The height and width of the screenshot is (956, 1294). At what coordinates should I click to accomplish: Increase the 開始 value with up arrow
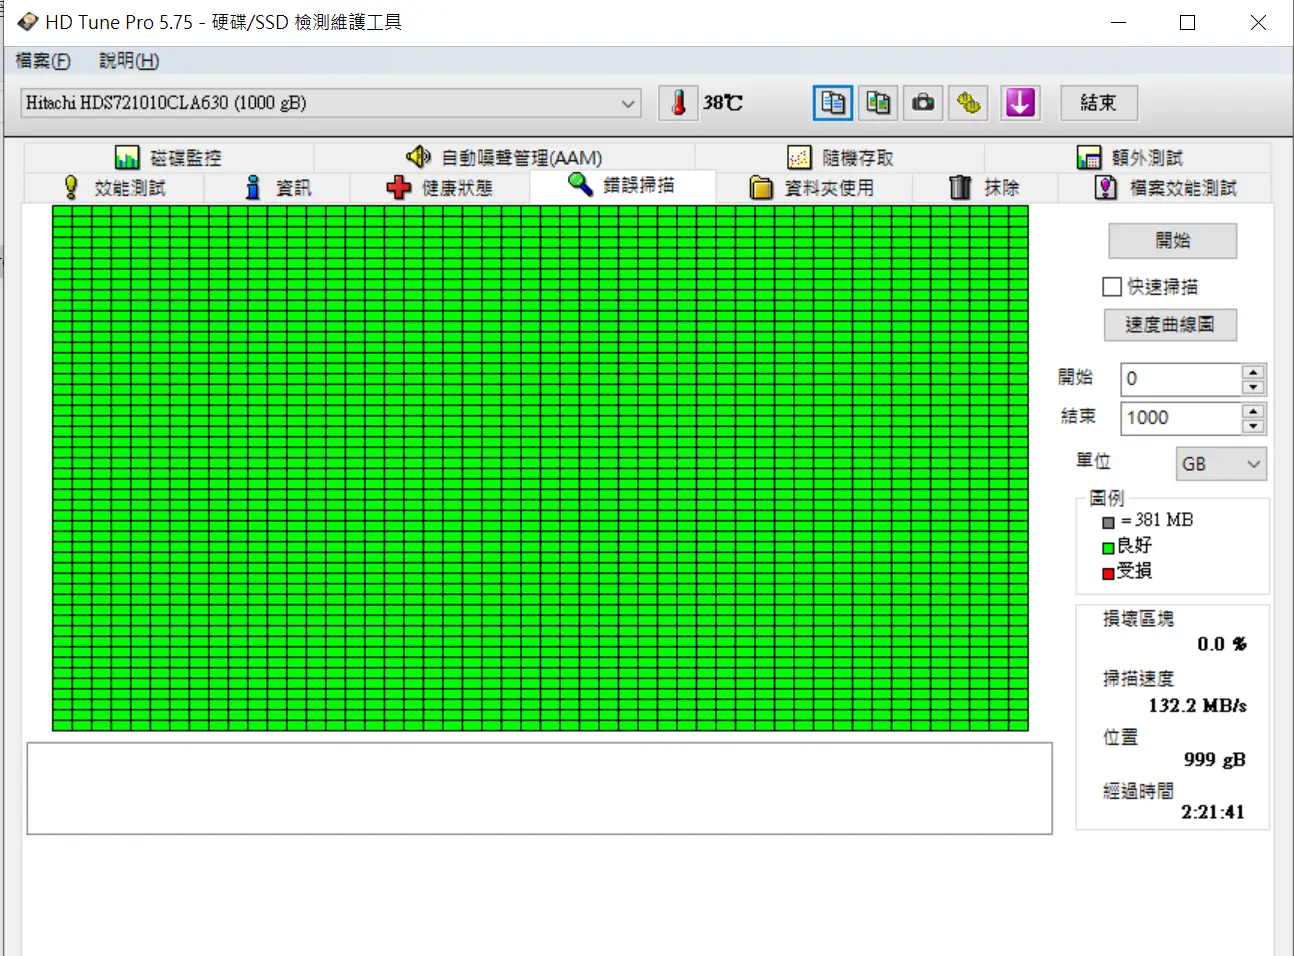point(1253,372)
